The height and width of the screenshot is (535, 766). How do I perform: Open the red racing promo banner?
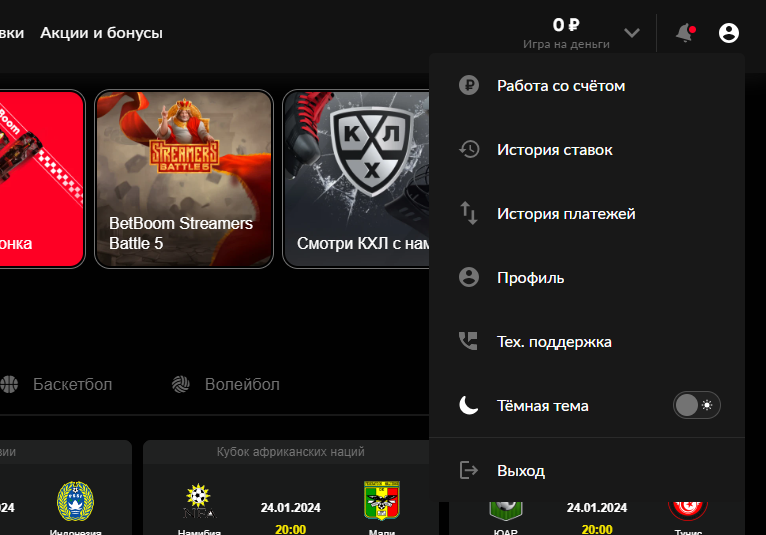pos(42,179)
